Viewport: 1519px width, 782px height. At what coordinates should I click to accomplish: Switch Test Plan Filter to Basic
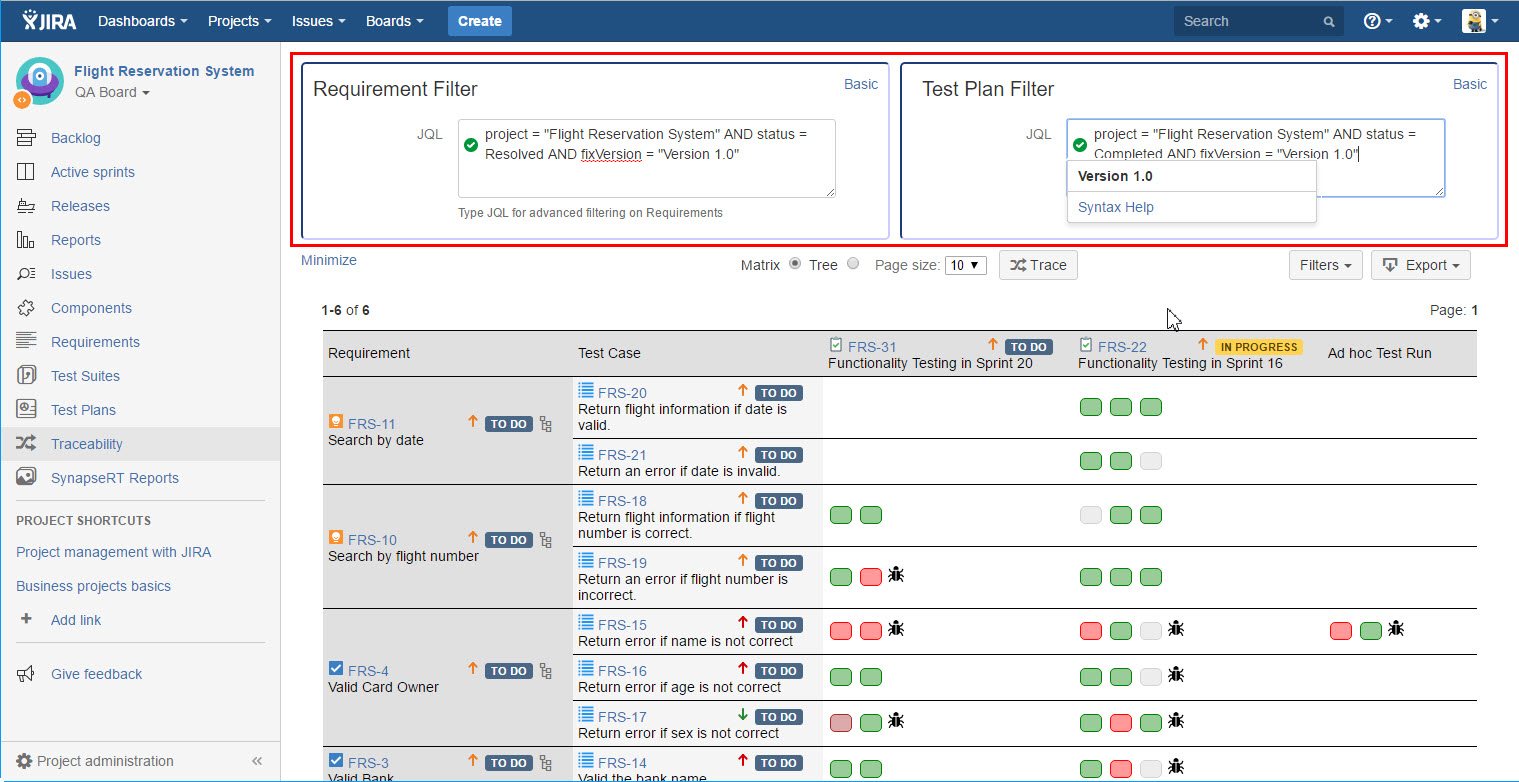point(1470,84)
